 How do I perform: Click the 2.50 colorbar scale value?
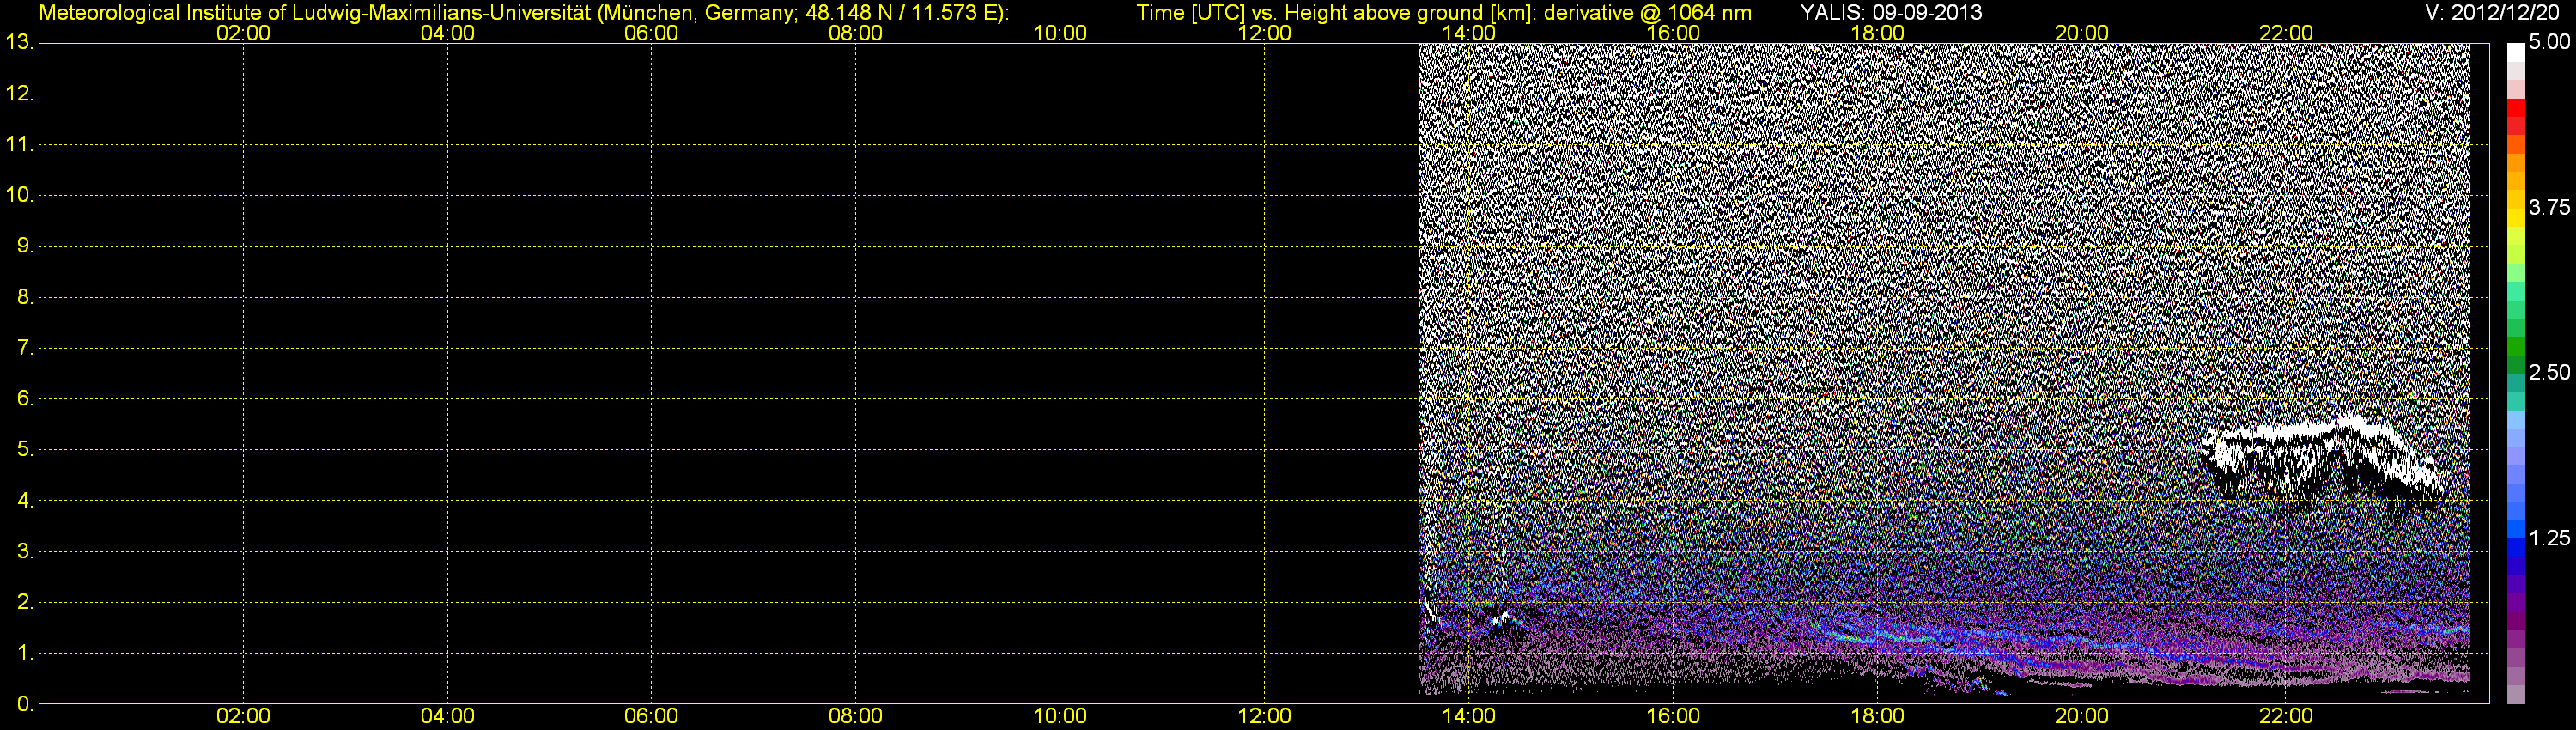pos(2549,372)
